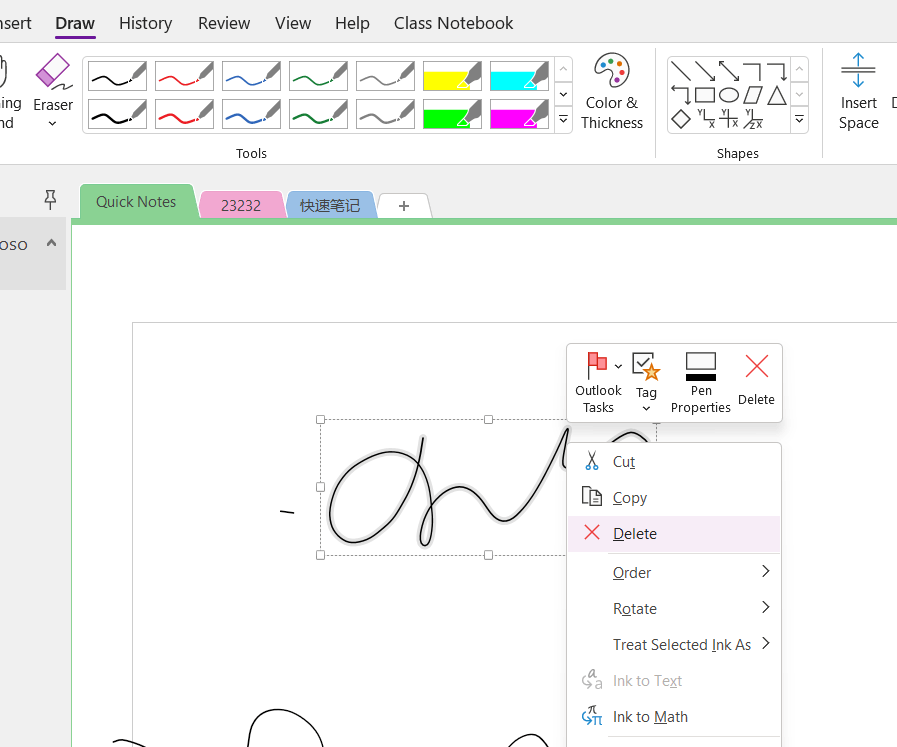Screen dimensions: 897x747
Task: Choose Delete in the context menu
Action: pos(674,533)
